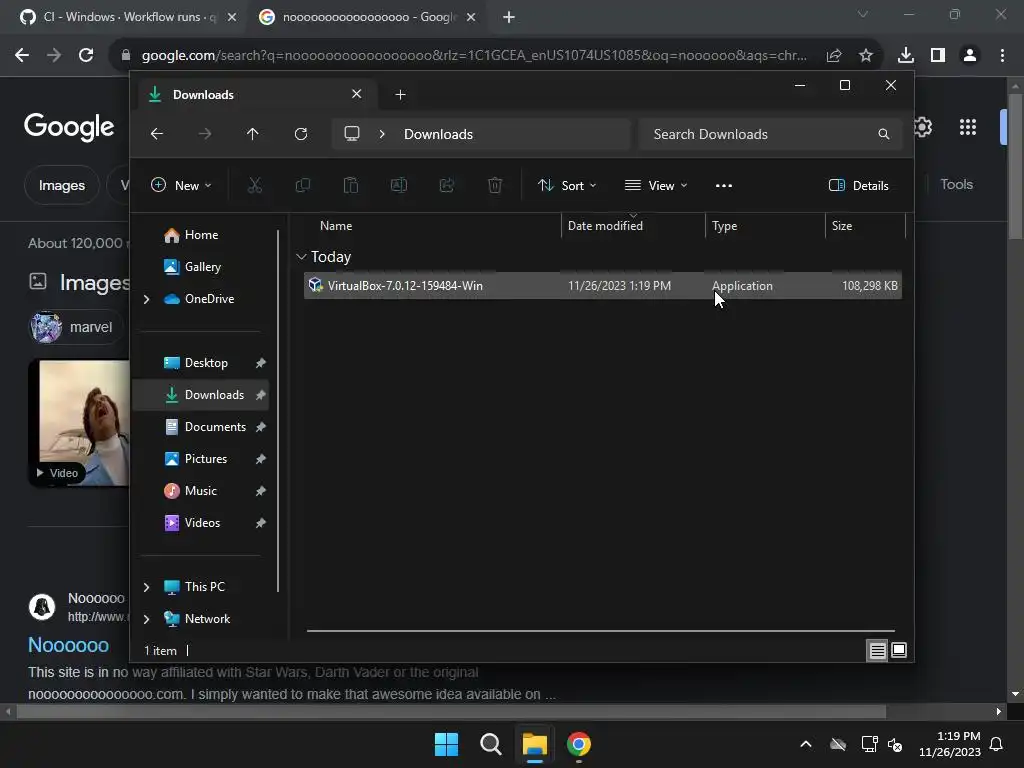Viewport: 1024px width, 768px height.
Task: Open the Nooooooo search result link
Action: click(x=69, y=645)
